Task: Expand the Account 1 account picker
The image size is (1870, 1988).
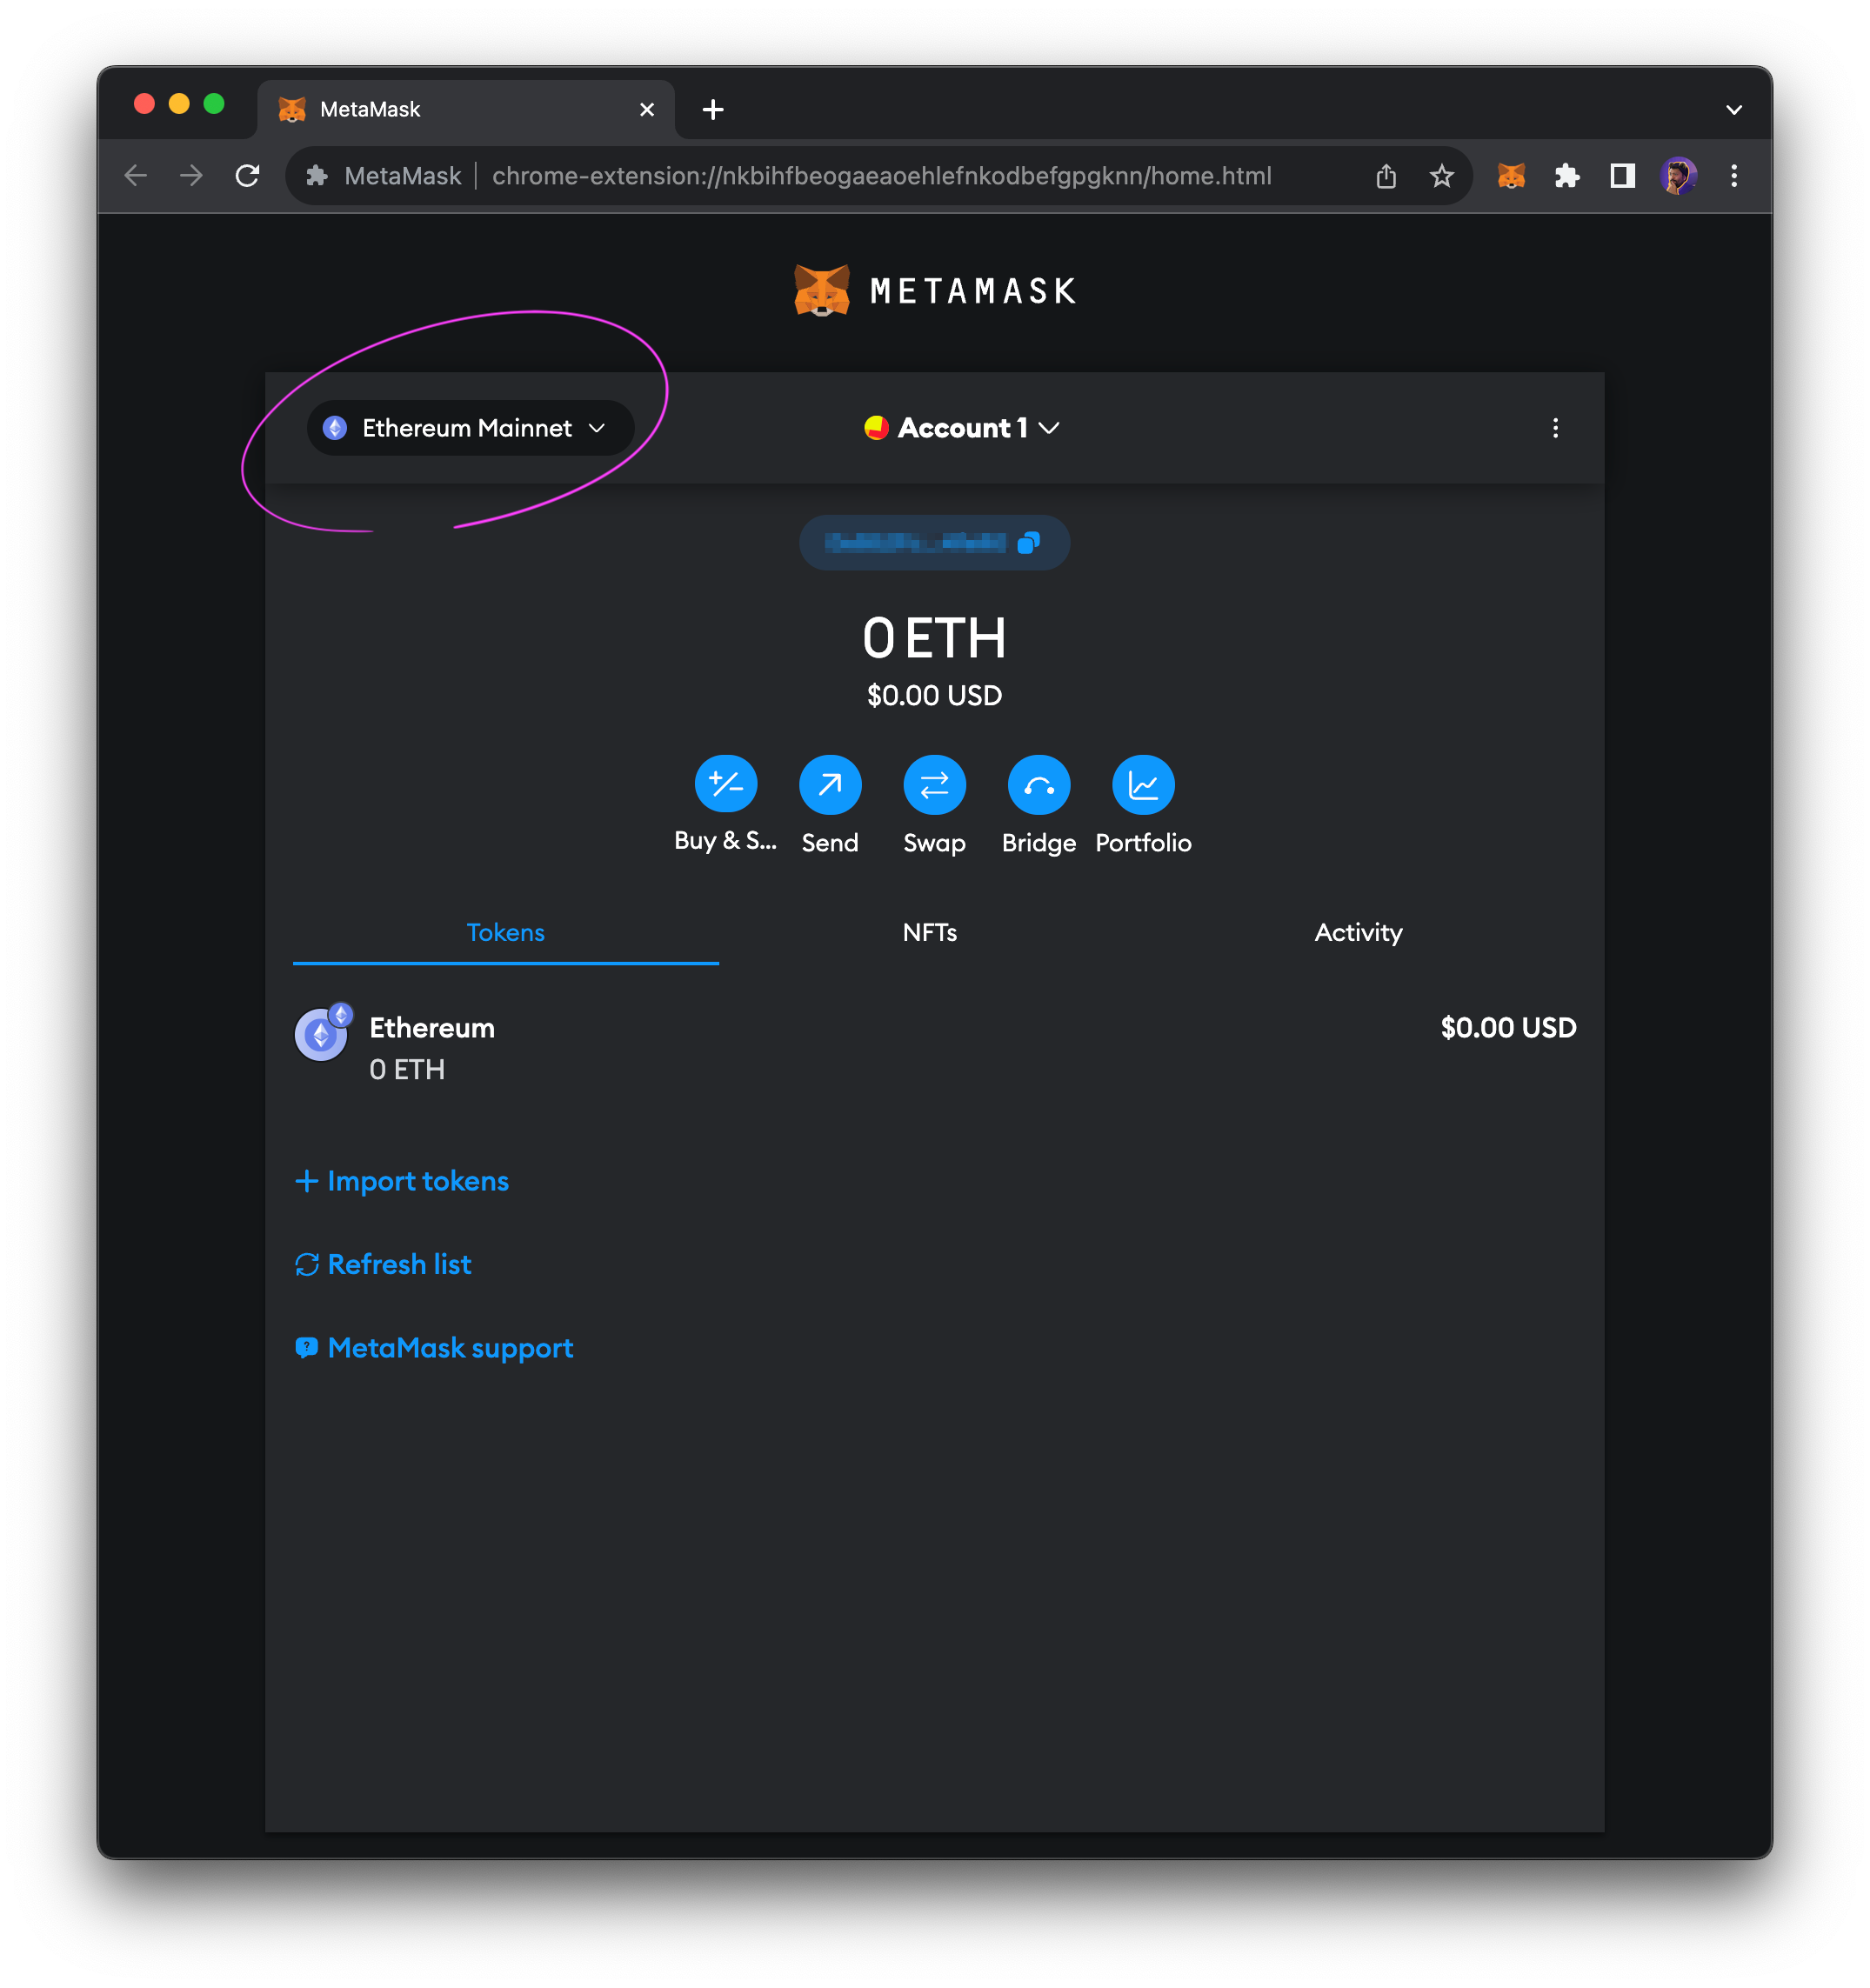Action: tap(961, 428)
